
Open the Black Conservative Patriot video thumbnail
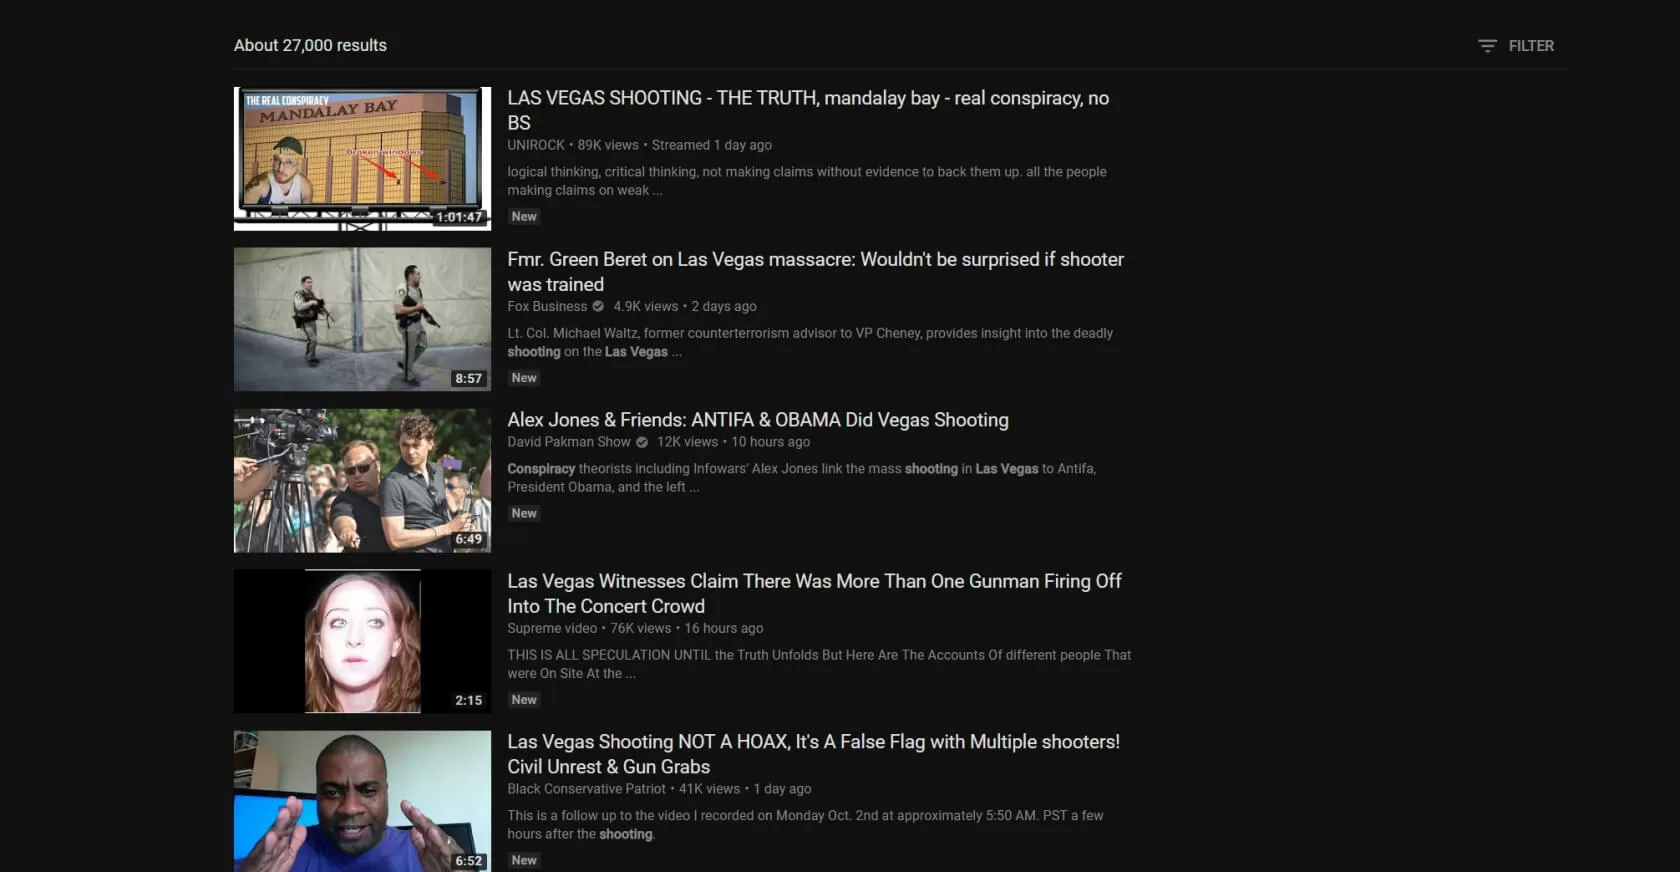362,801
